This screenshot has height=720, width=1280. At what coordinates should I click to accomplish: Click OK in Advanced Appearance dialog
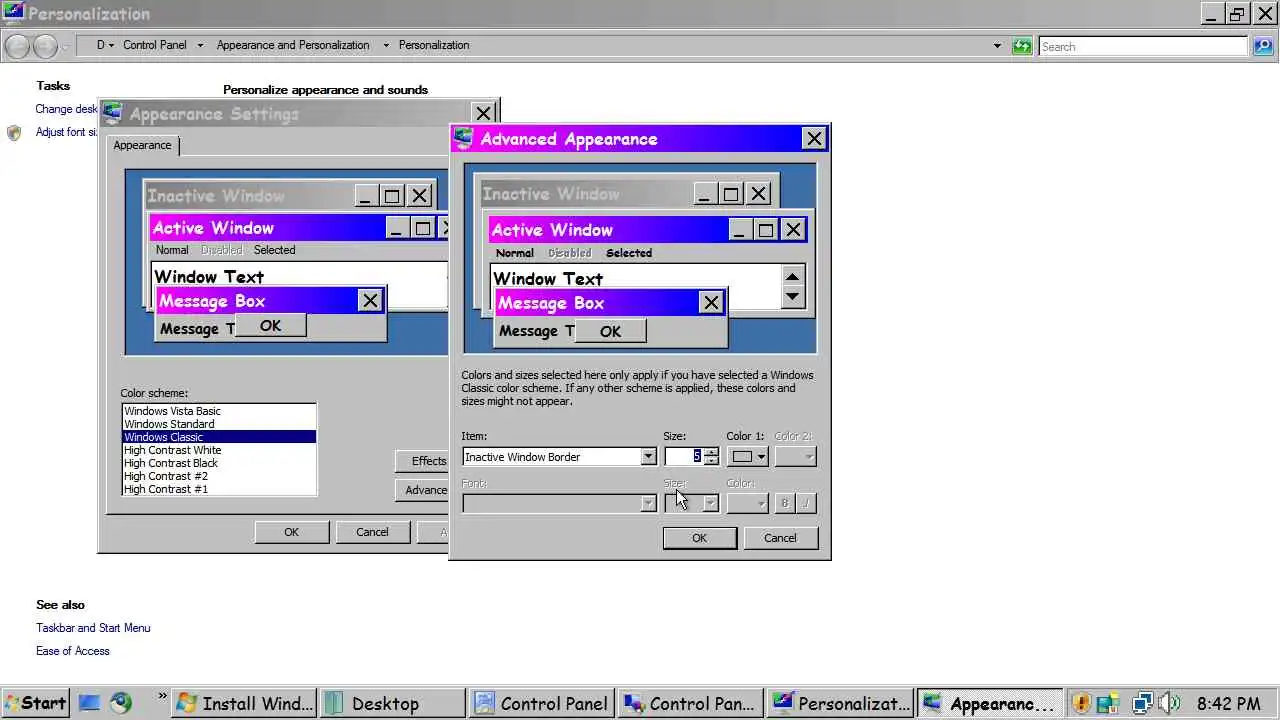tap(699, 538)
